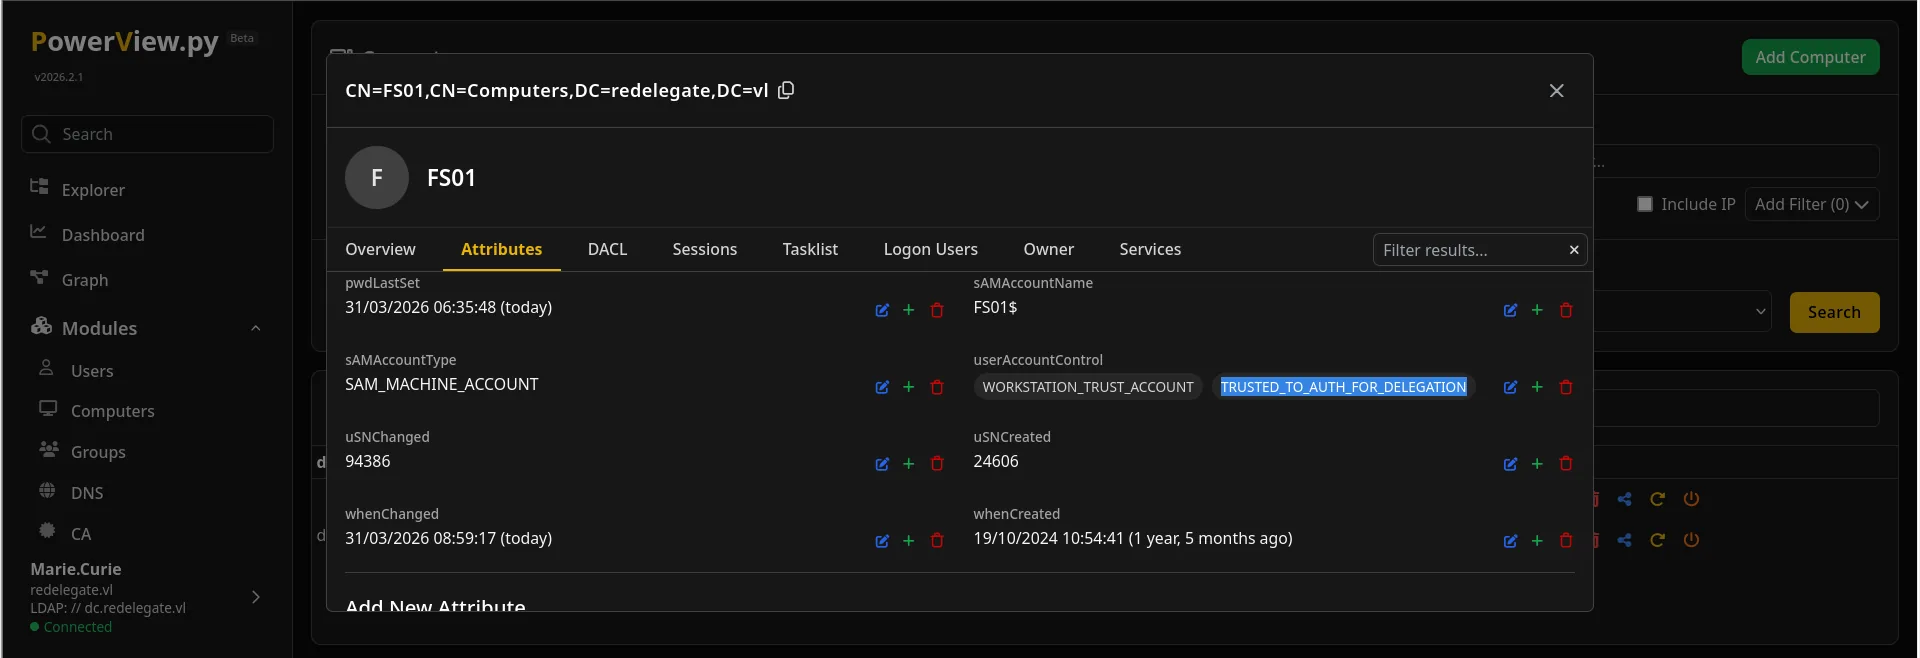Open the Services tab
Viewport: 1920px width, 658px height.
point(1150,249)
